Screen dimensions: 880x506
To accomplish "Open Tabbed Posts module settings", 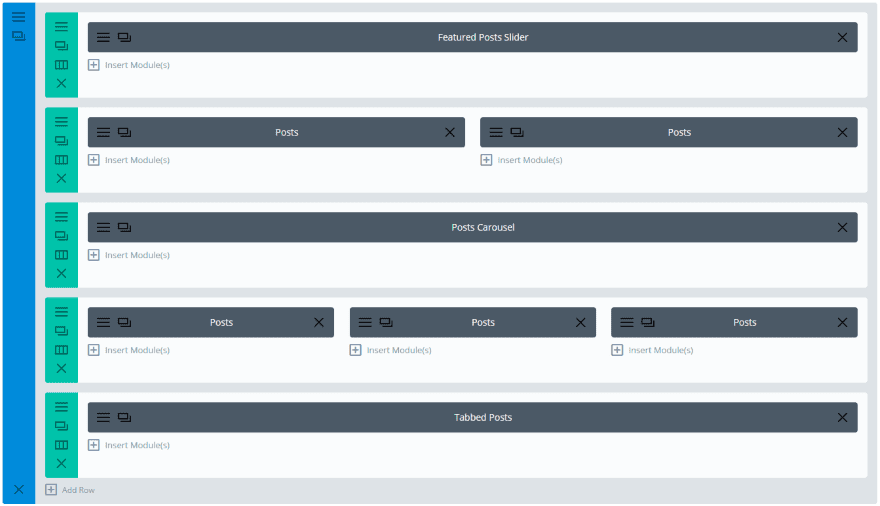I will 103,417.
